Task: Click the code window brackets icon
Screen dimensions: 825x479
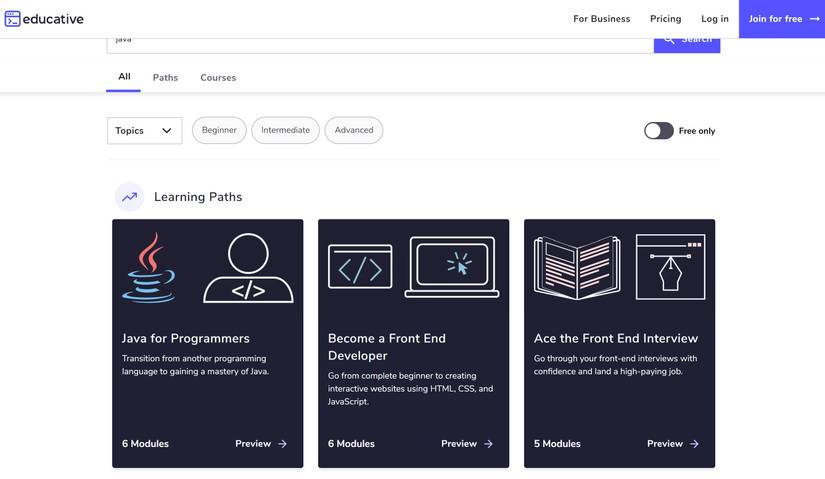Action: [x=360, y=267]
